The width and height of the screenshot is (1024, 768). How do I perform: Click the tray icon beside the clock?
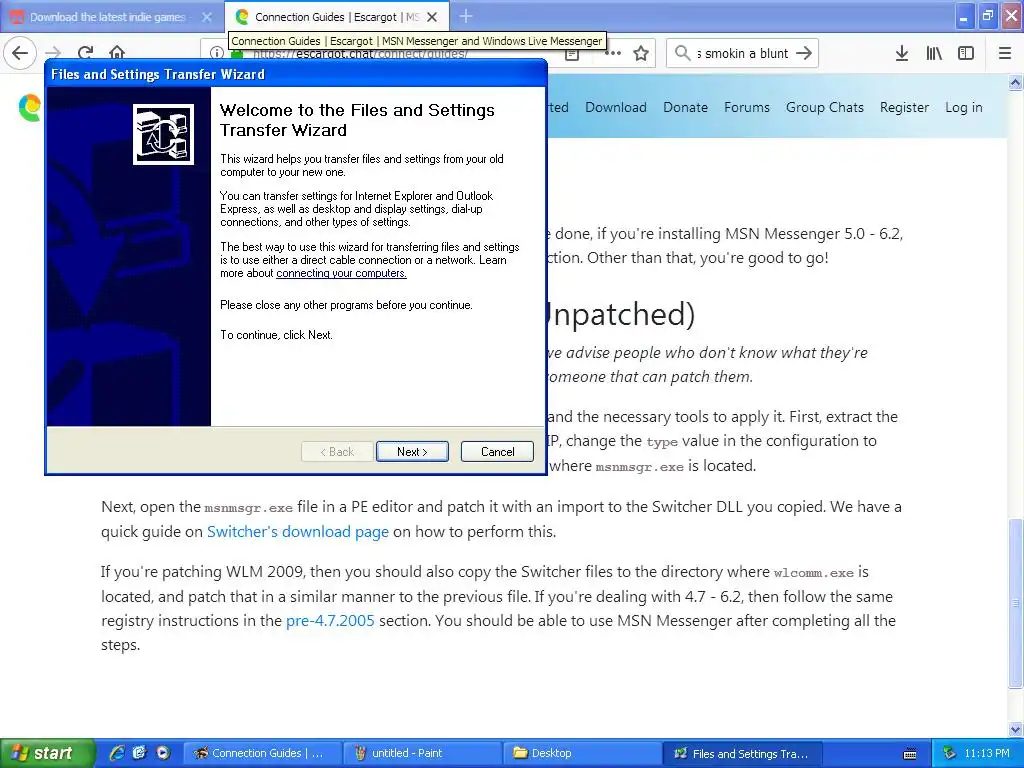[950, 753]
